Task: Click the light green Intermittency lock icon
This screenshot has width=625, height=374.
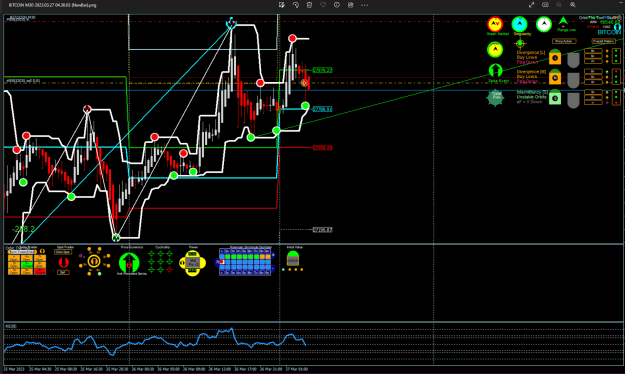Action: tap(555, 97)
